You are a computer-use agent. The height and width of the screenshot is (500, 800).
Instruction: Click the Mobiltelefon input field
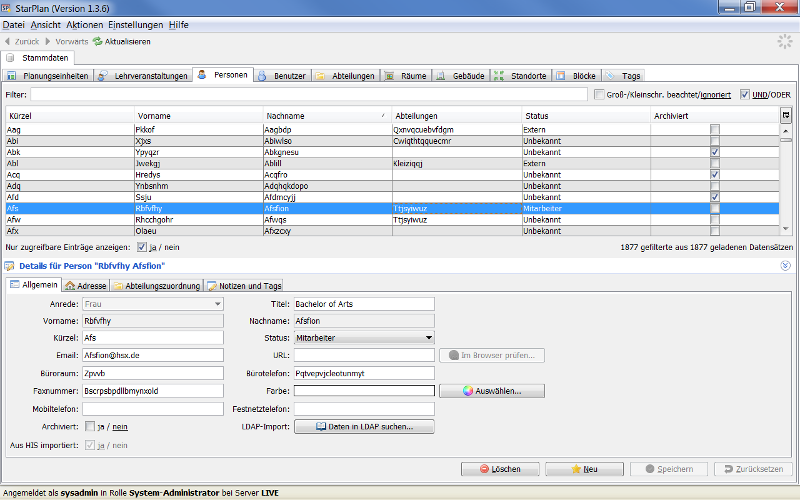click(x=153, y=409)
